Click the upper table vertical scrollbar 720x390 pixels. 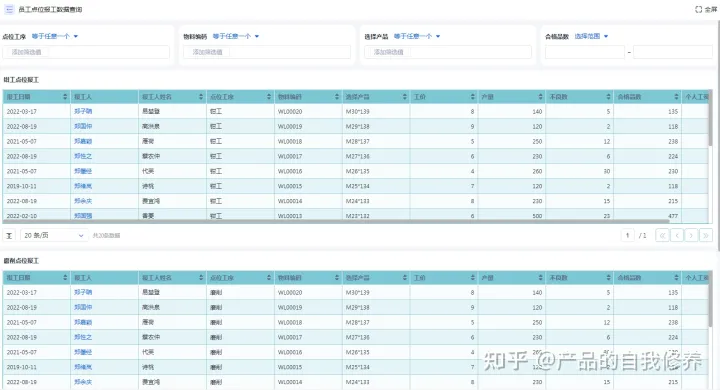pos(710,118)
